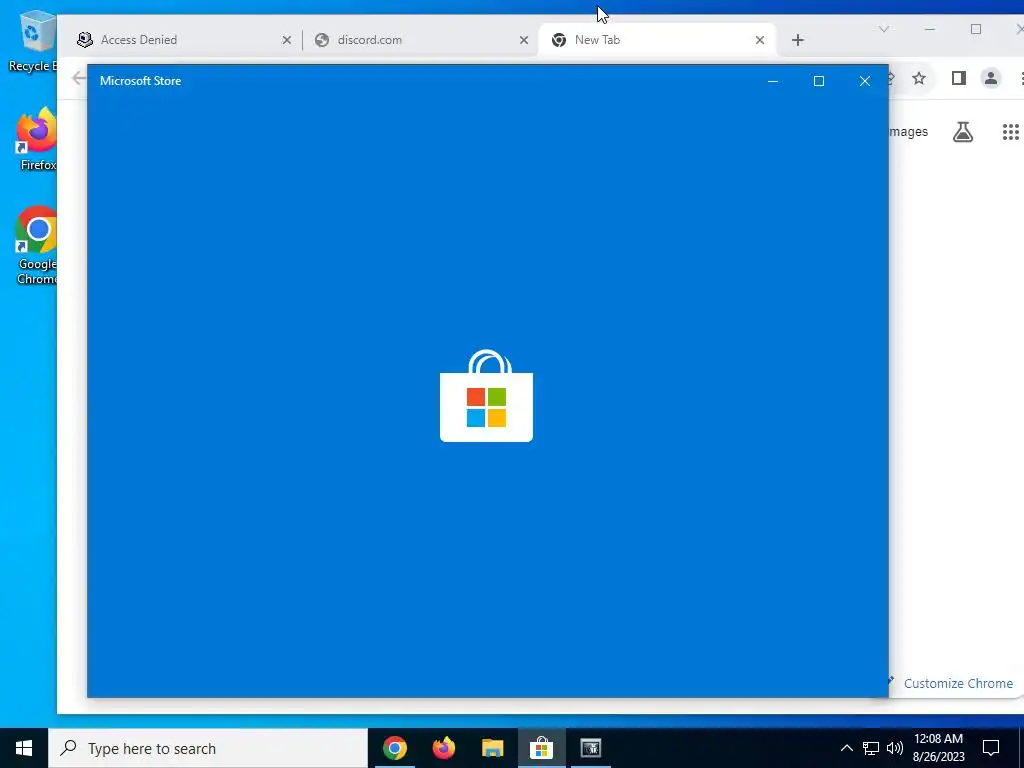1024x768 pixels.
Task: Open the Windows Start menu
Action: coord(24,748)
